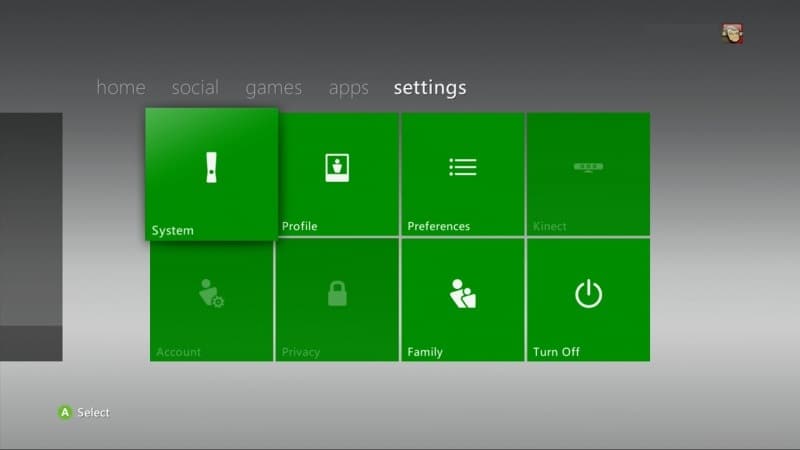This screenshot has height=450, width=800.
Task: Open the Family settings tile
Action: (463, 300)
